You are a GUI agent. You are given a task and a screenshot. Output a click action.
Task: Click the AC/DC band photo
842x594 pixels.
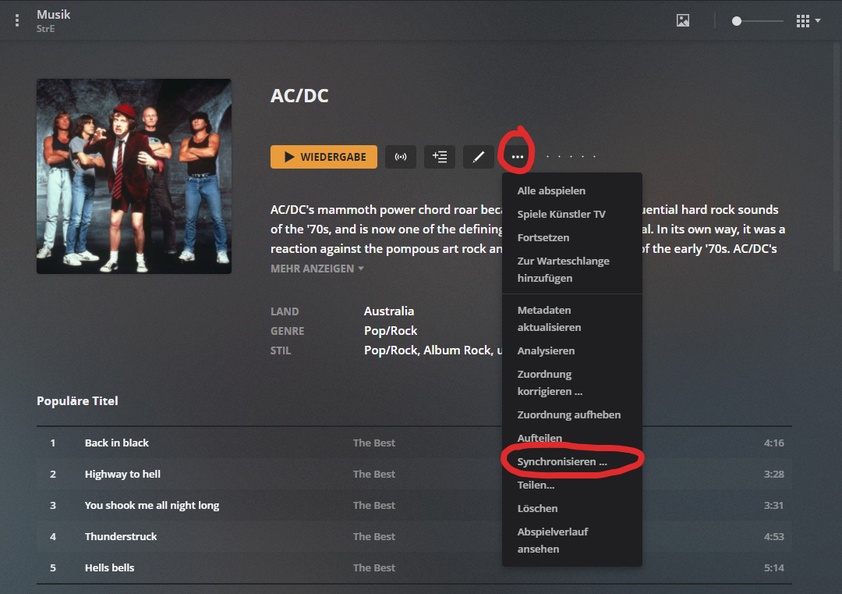pyautogui.click(x=134, y=176)
